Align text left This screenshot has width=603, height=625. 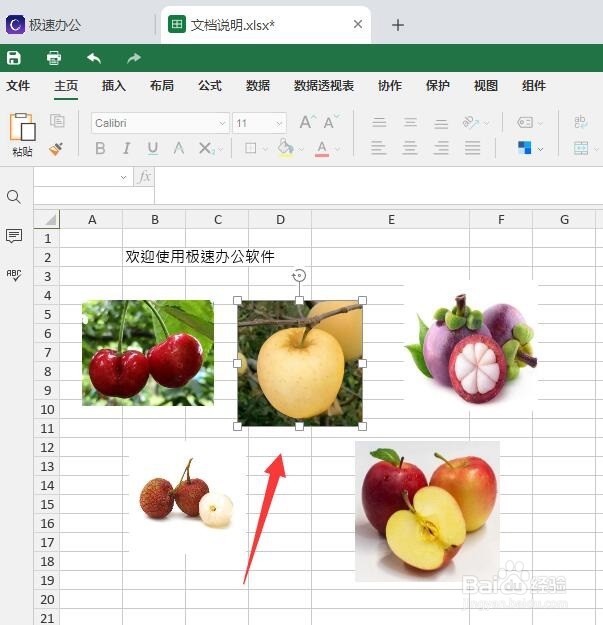(x=378, y=148)
